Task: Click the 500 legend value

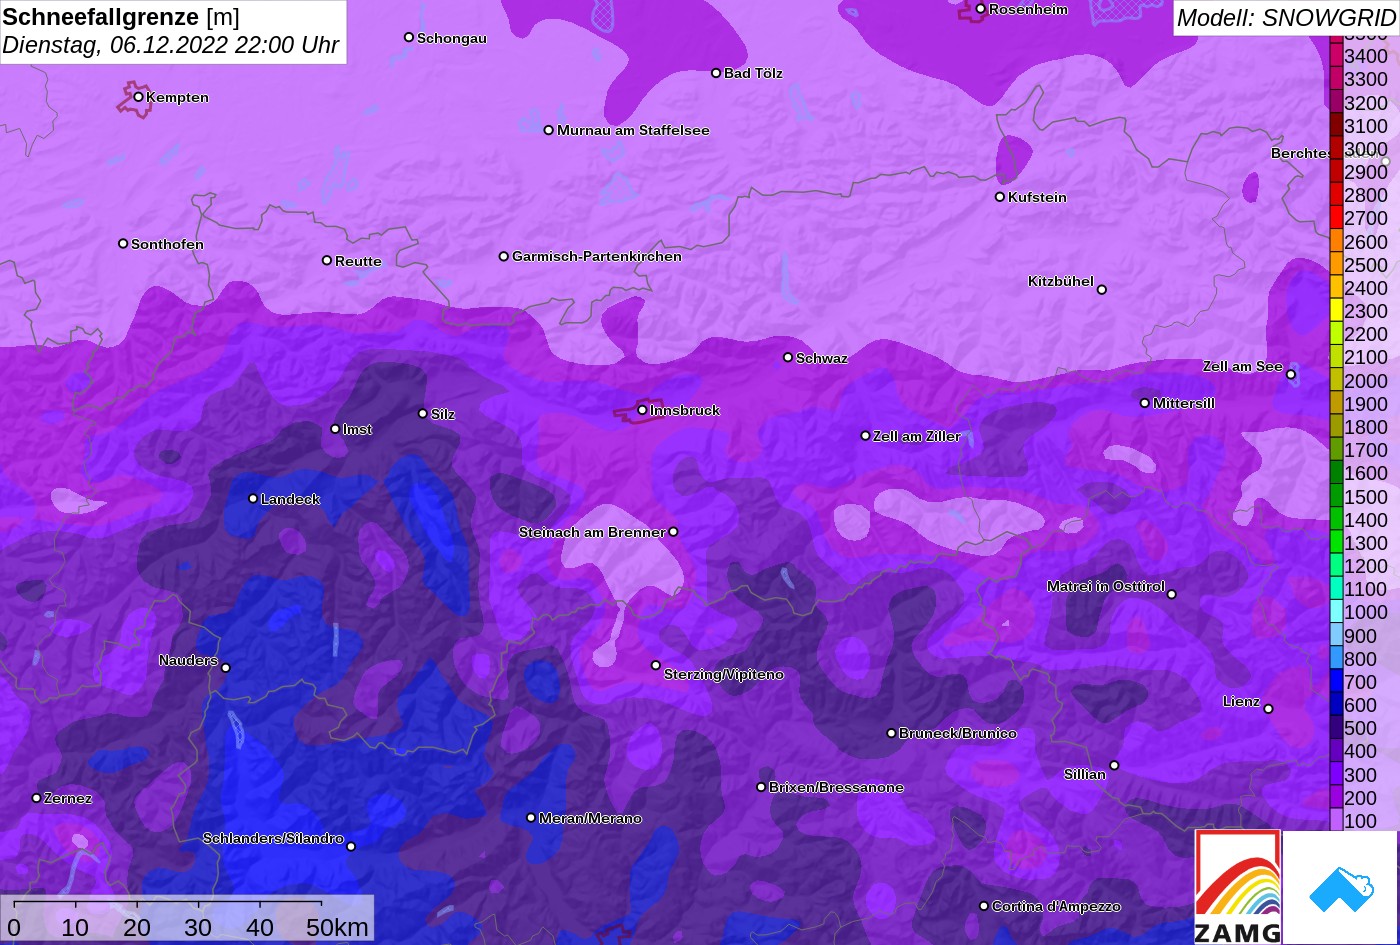Action: [1360, 728]
